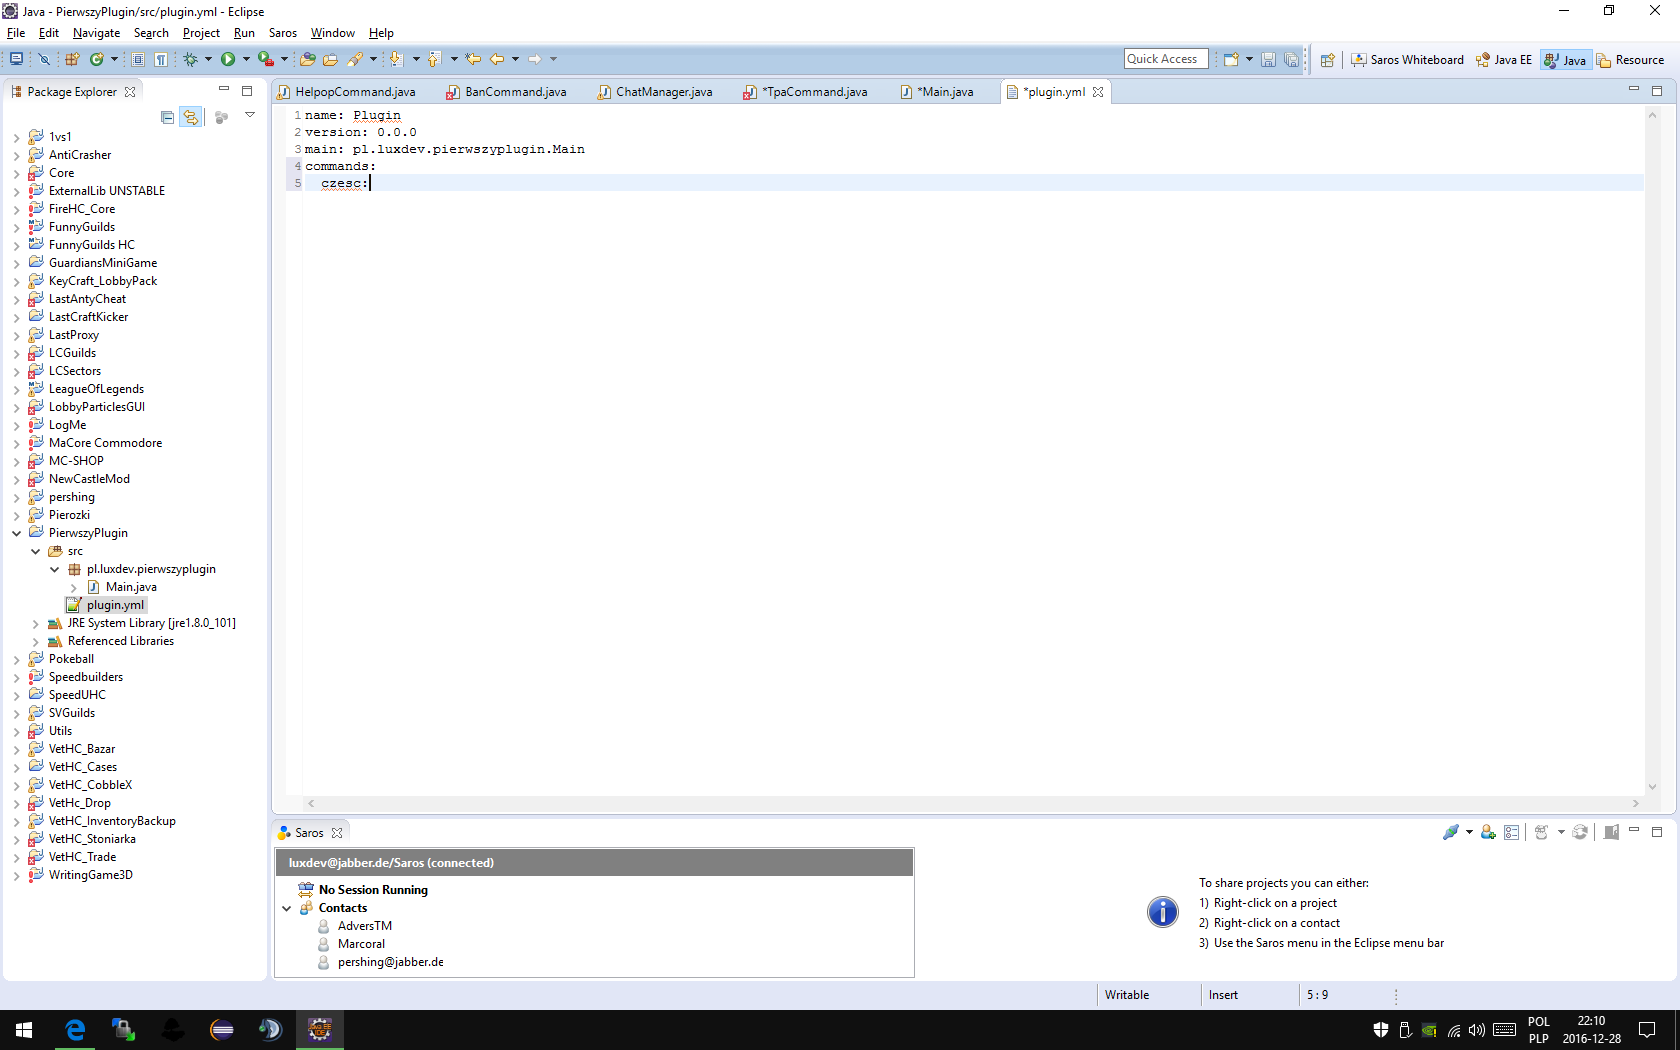Open the Saros menu in menu bar
This screenshot has height=1050, width=1680.
click(x=282, y=33)
